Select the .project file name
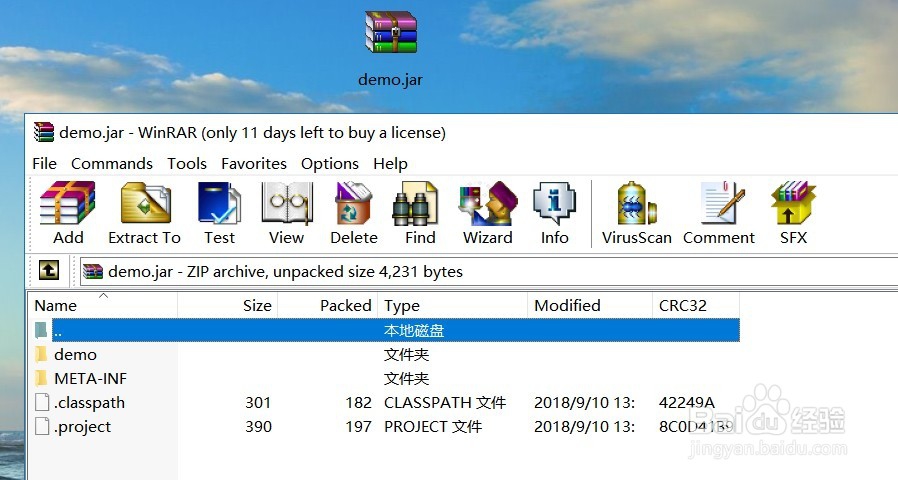The width and height of the screenshot is (898, 480). point(82,427)
